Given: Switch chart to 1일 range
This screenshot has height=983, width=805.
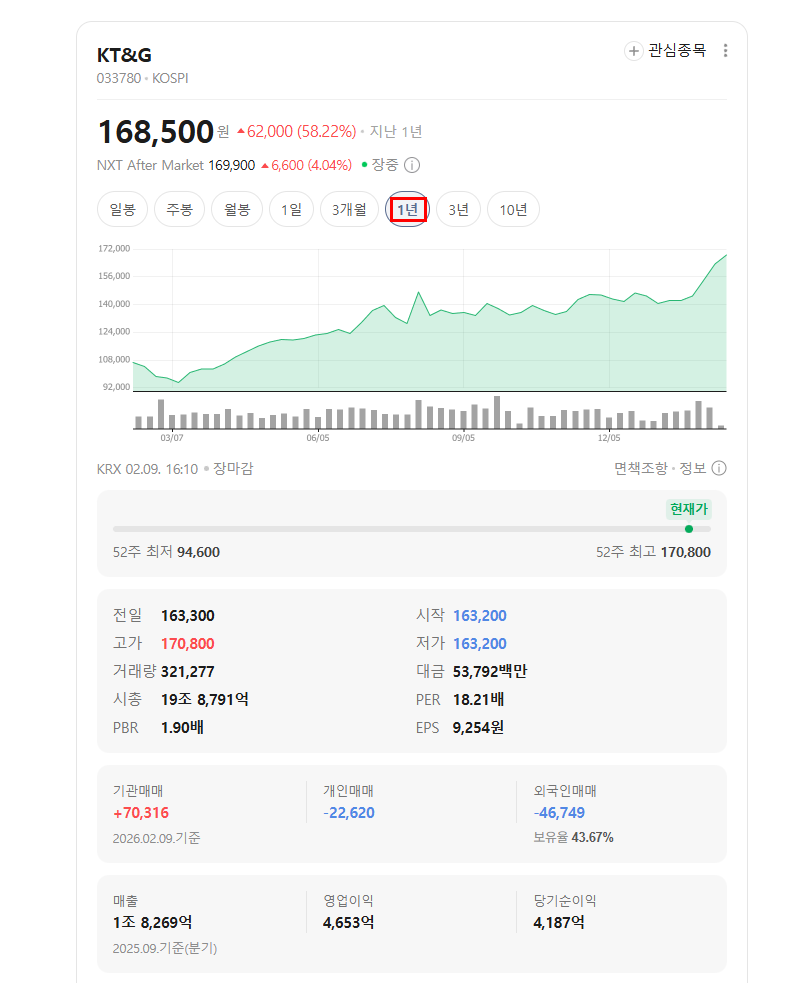Looking at the screenshot, I should tap(291, 209).
